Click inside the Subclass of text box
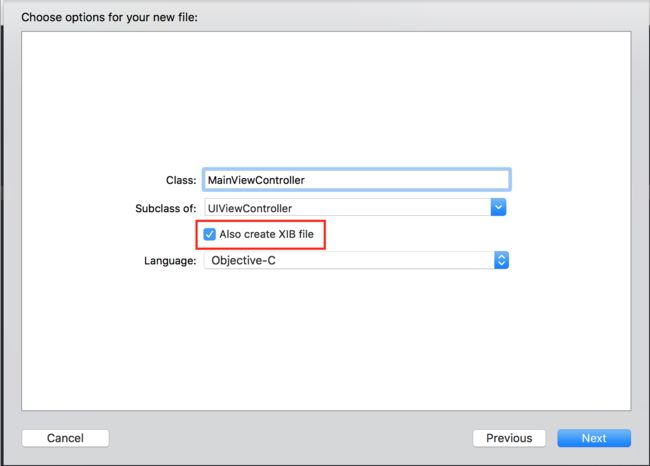This screenshot has width=650, height=466. tap(347, 208)
